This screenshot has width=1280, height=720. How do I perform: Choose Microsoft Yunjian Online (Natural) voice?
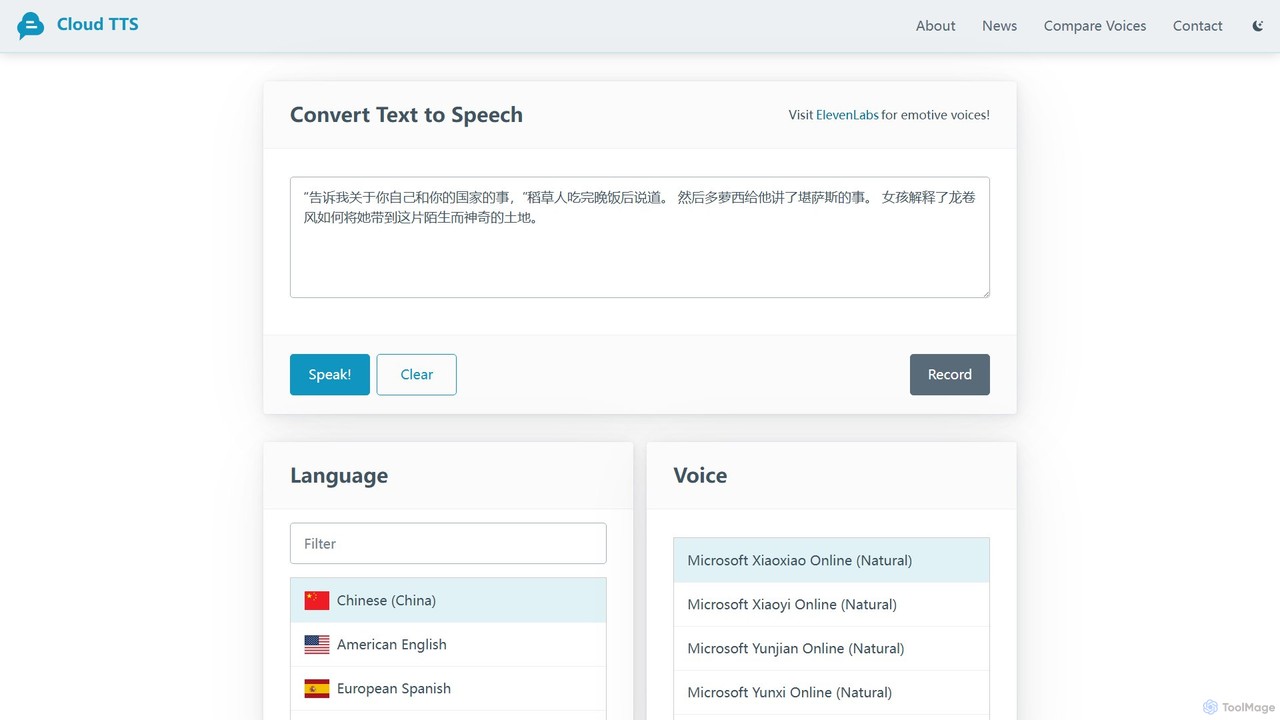831,648
